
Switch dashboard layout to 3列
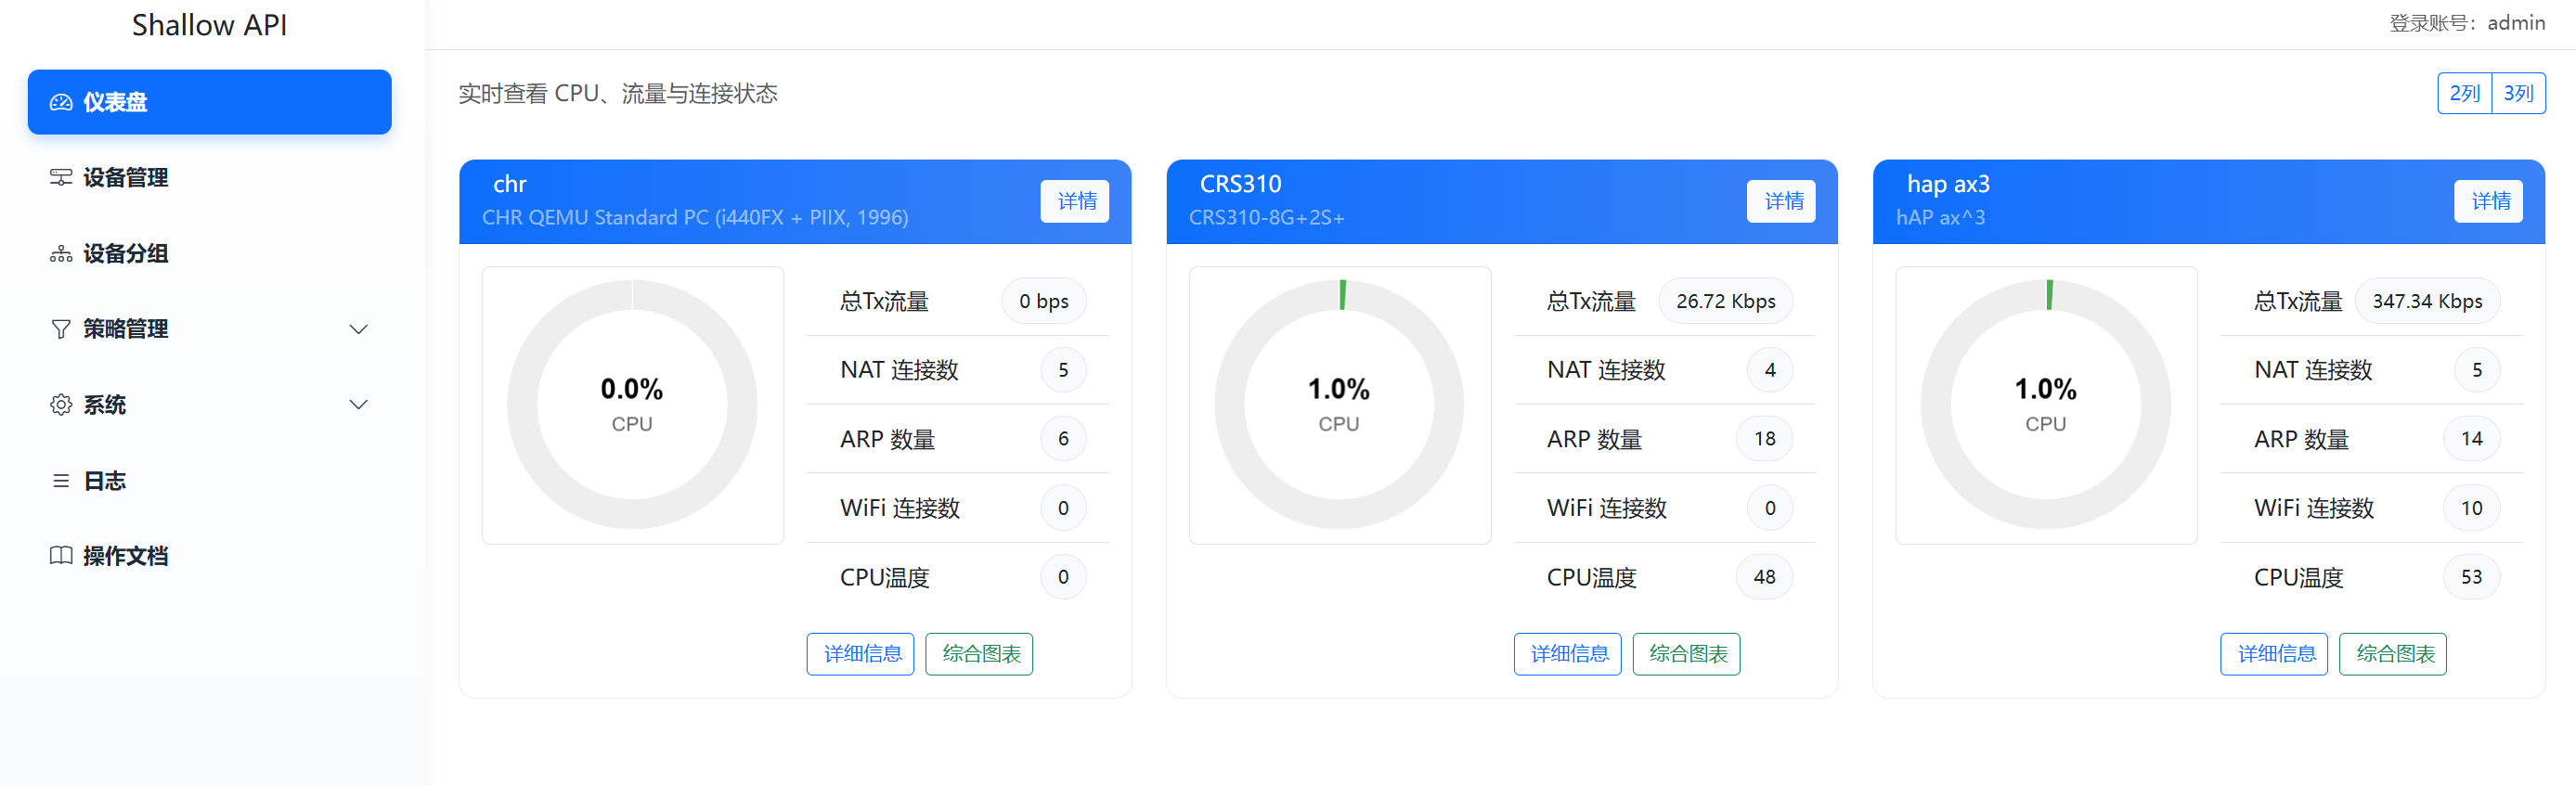tap(2518, 94)
